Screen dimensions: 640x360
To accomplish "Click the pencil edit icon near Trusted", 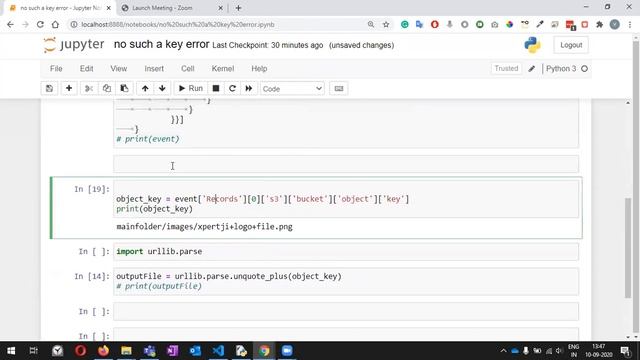I will (x=531, y=69).
